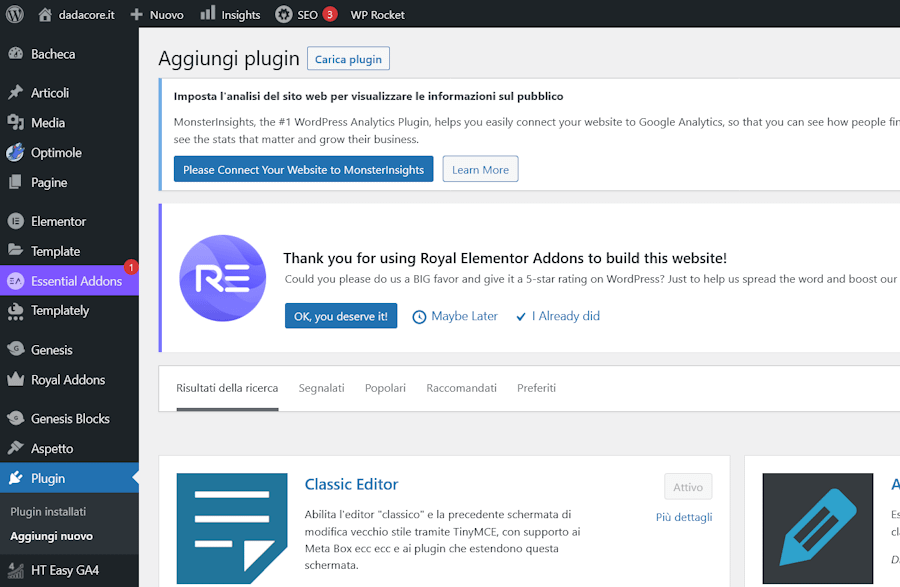Open the Templately menu label

pyautogui.click(x=60, y=310)
